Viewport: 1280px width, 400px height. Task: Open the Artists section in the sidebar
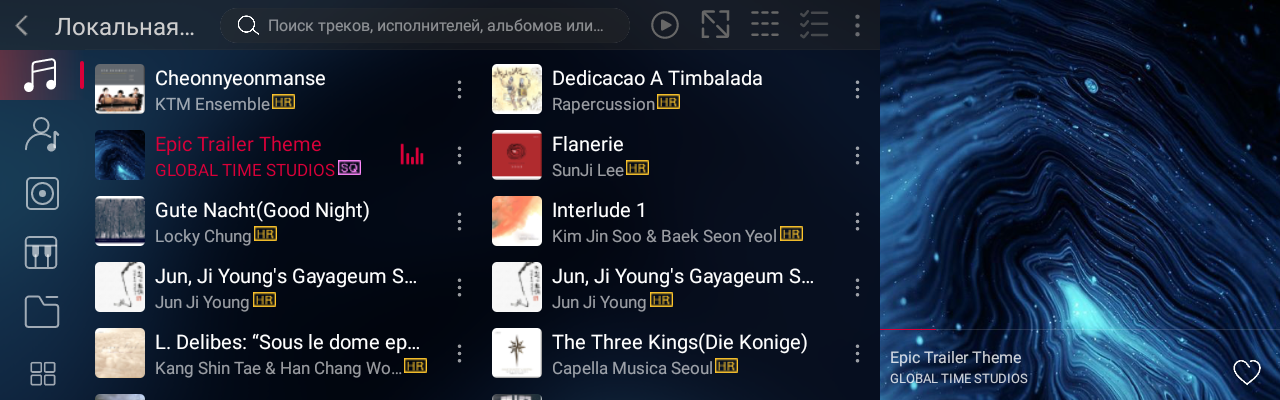(x=41, y=134)
